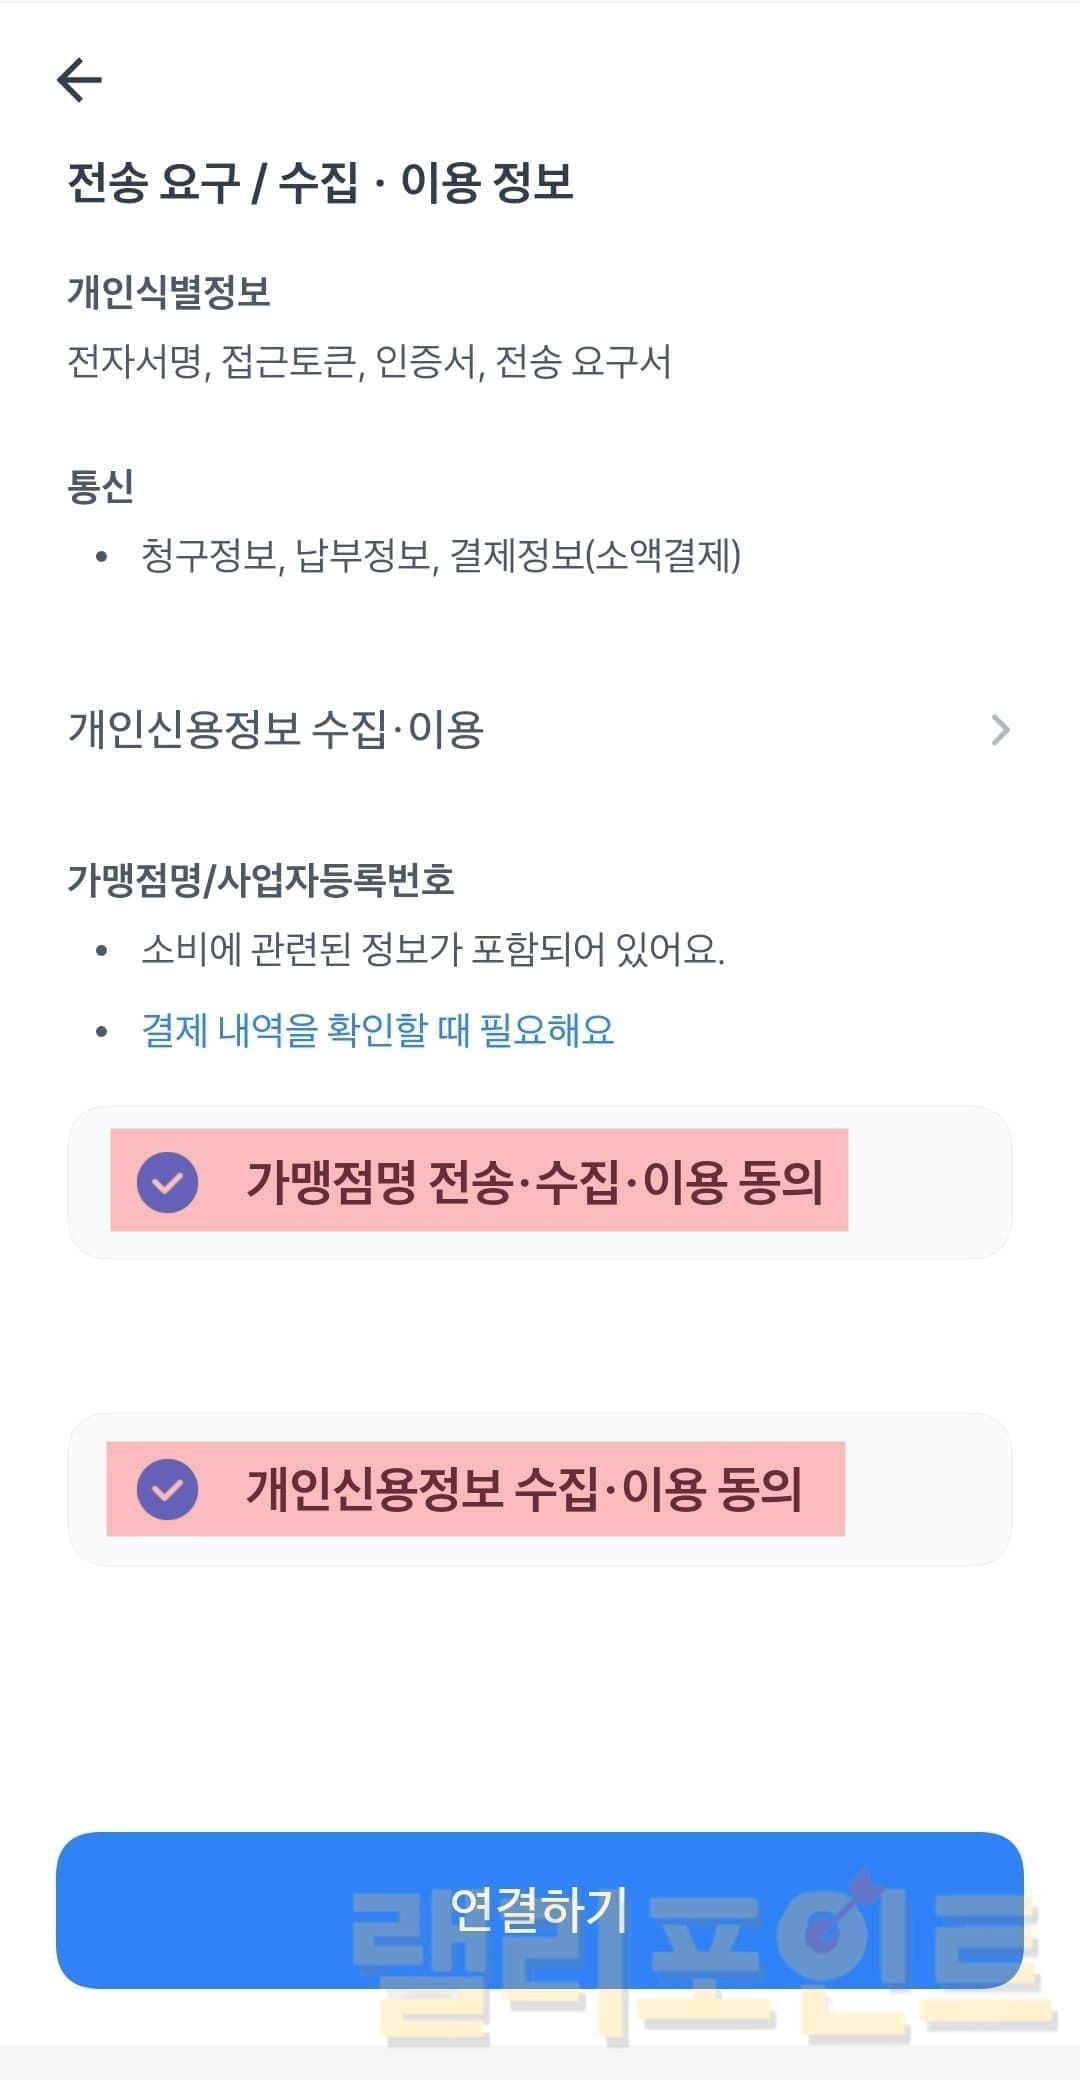Click the 청구정보, 납부정보, 결제정보(소액결제) item

coord(441,556)
